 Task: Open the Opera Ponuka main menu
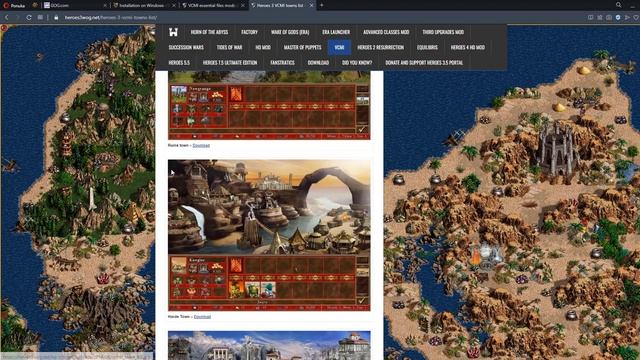(13, 5)
